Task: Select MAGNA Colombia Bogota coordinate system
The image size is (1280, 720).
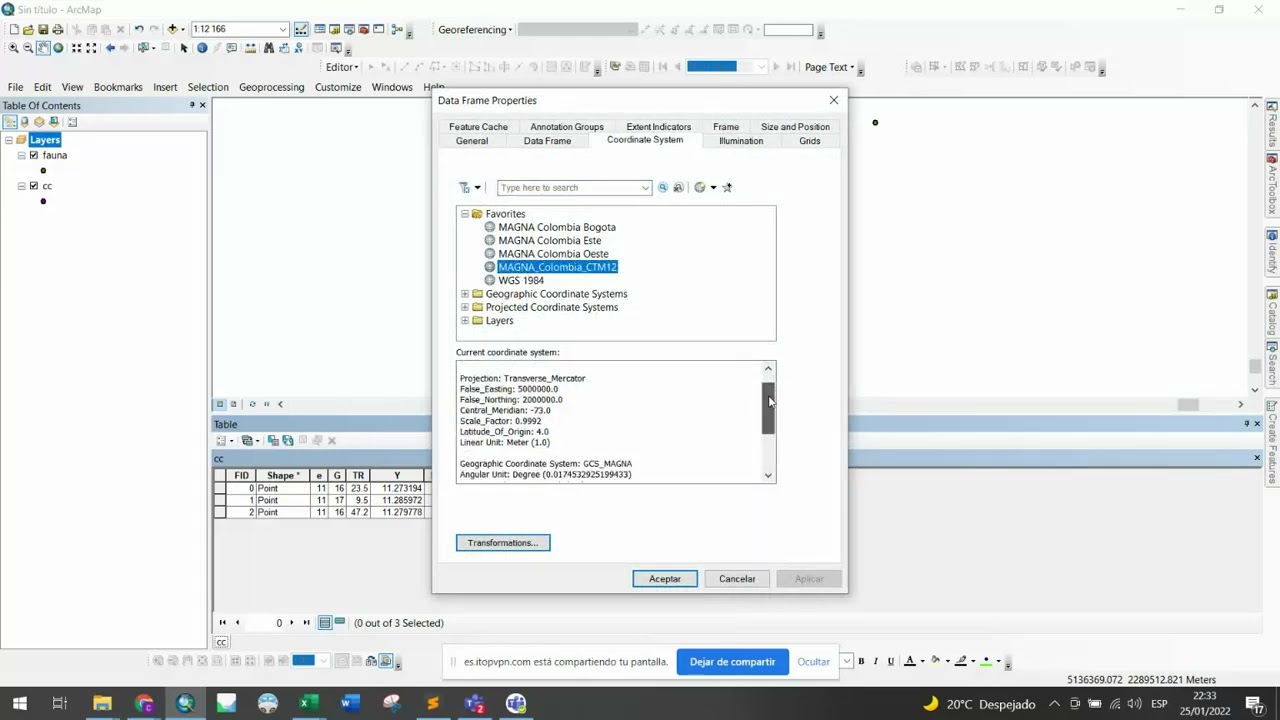Action: 557,227
